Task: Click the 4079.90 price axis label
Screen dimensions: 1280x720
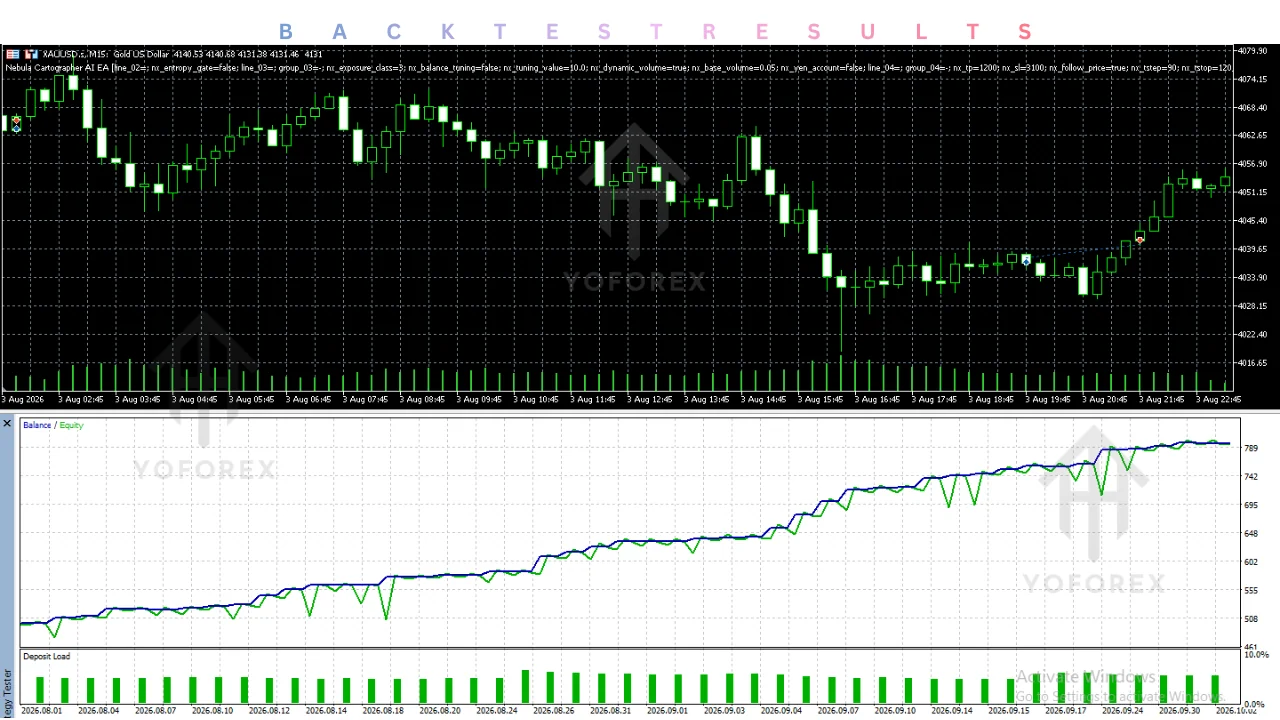Action: click(1252, 50)
